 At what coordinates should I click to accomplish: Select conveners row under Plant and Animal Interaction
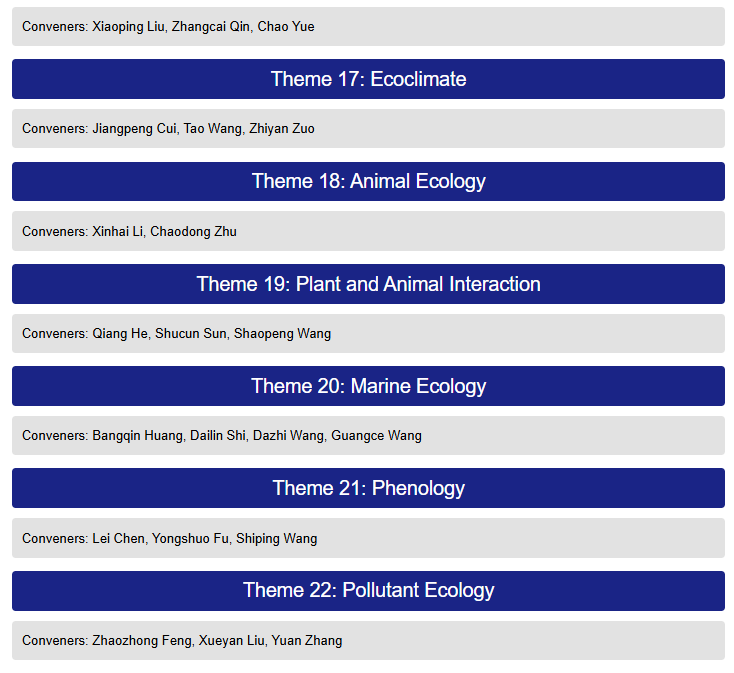pos(368,334)
